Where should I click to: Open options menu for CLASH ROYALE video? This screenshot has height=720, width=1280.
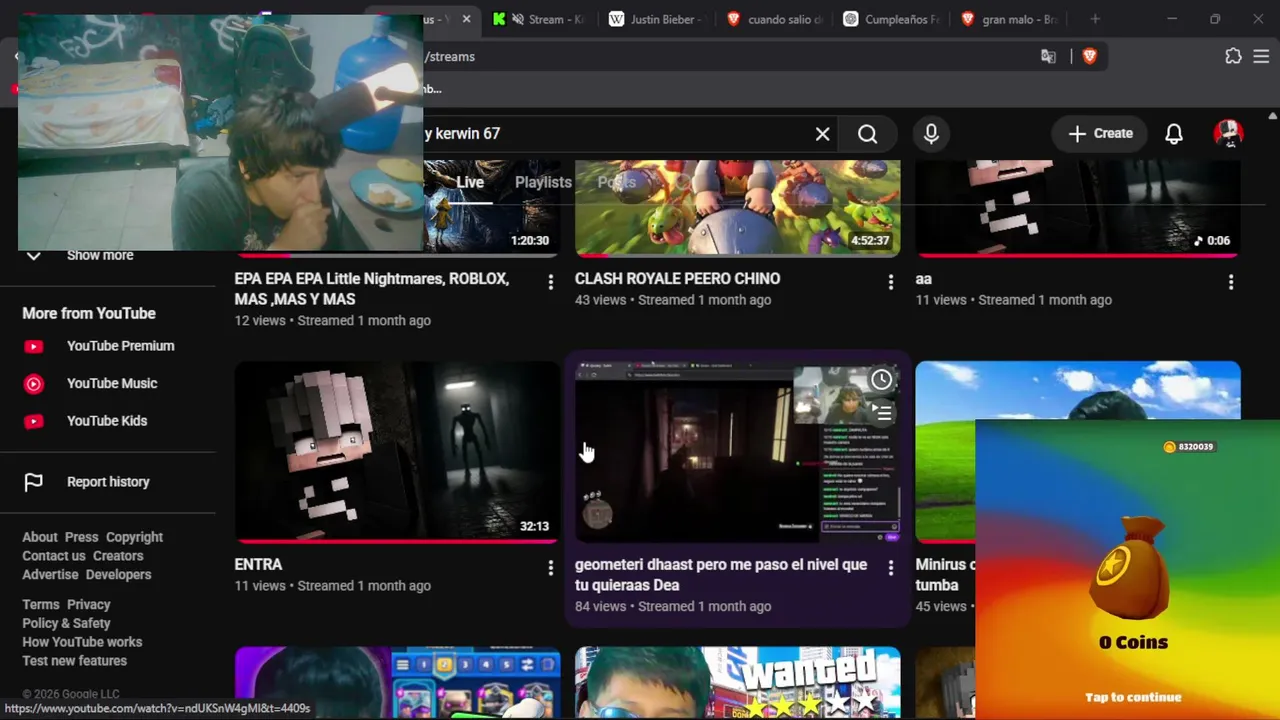[890, 283]
